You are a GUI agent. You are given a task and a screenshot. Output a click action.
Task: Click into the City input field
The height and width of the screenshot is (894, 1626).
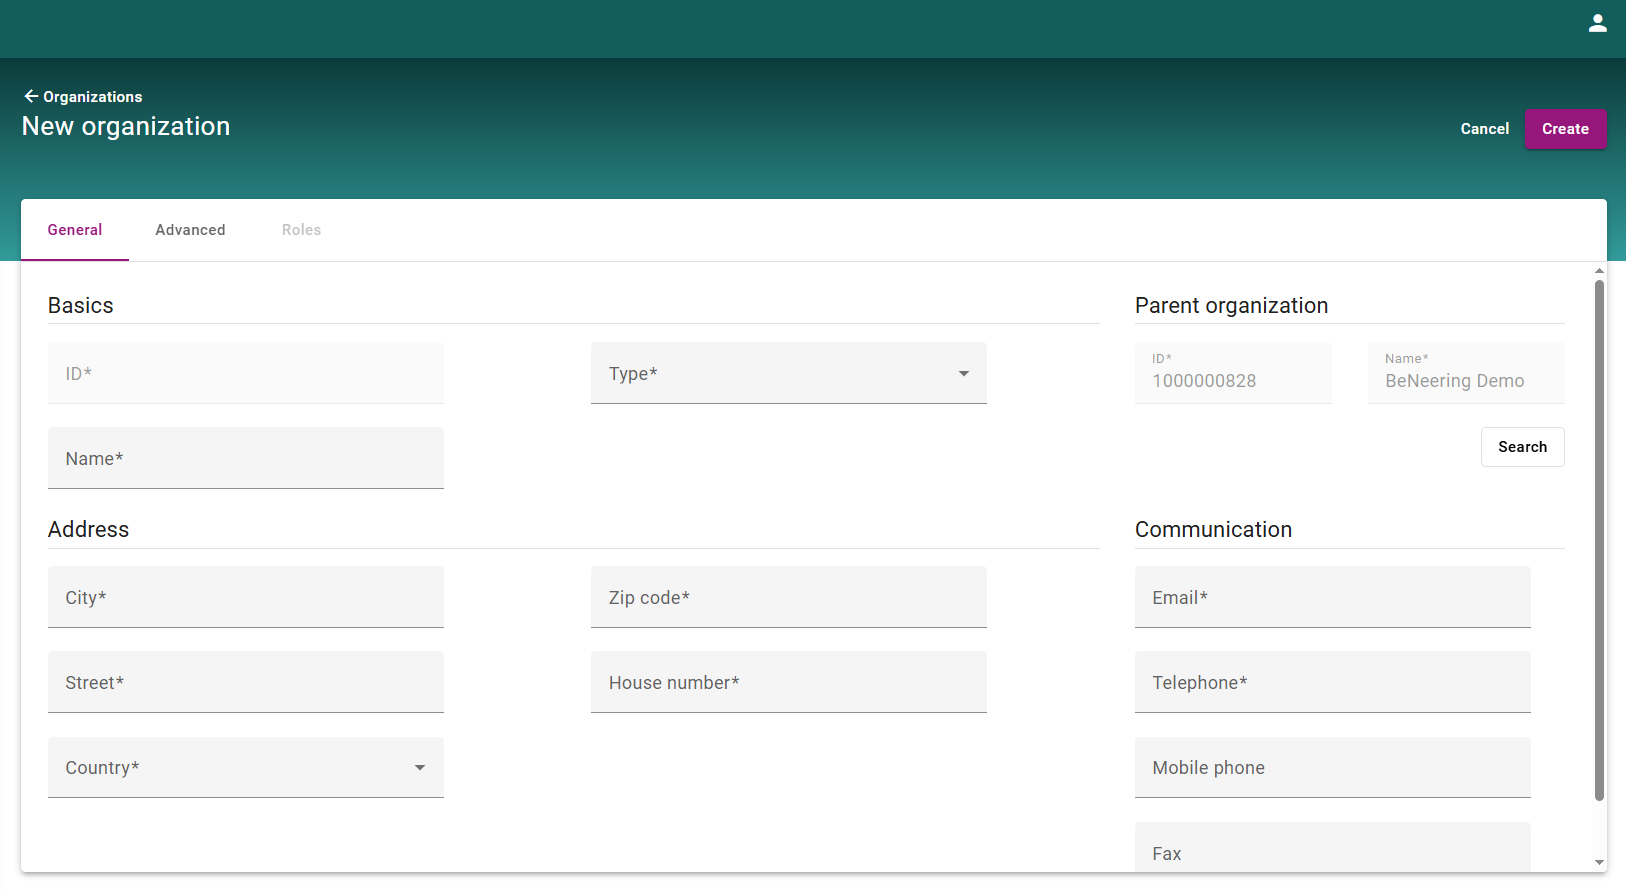[x=245, y=598]
